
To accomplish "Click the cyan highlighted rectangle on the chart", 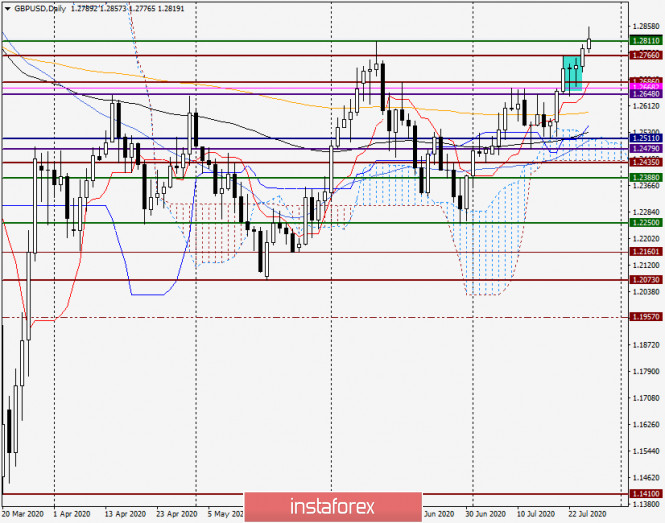I will [571, 73].
